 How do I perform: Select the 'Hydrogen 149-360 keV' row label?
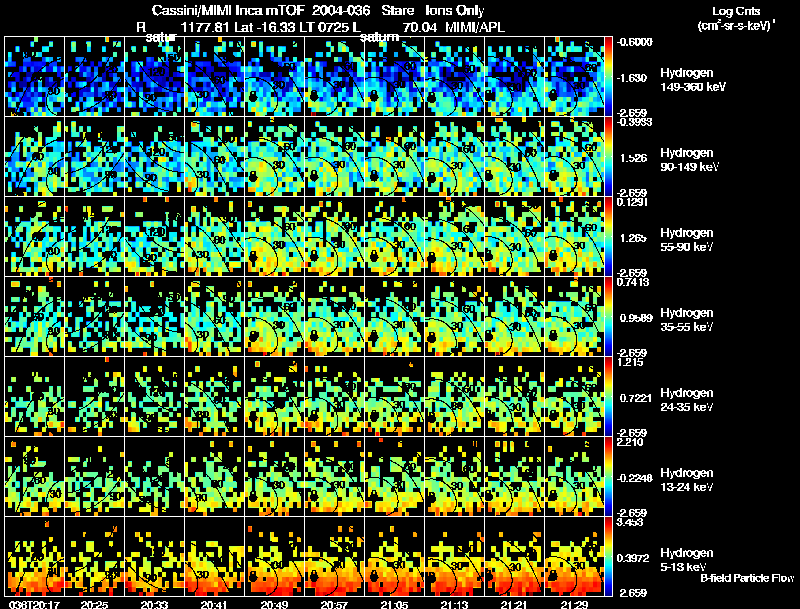693,80
